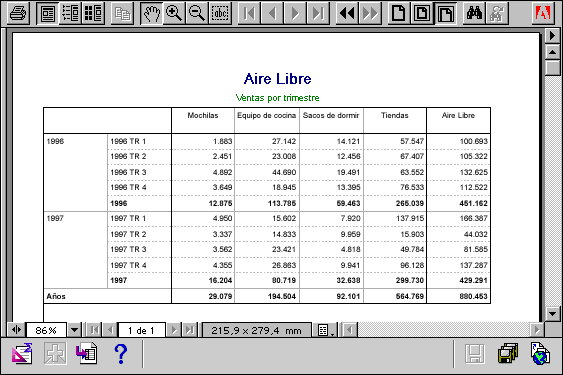Click the Go Back double-arrow icon
The height and width of the screenshot is (375, 563).
pyautogui.click(x=347, y=14)
